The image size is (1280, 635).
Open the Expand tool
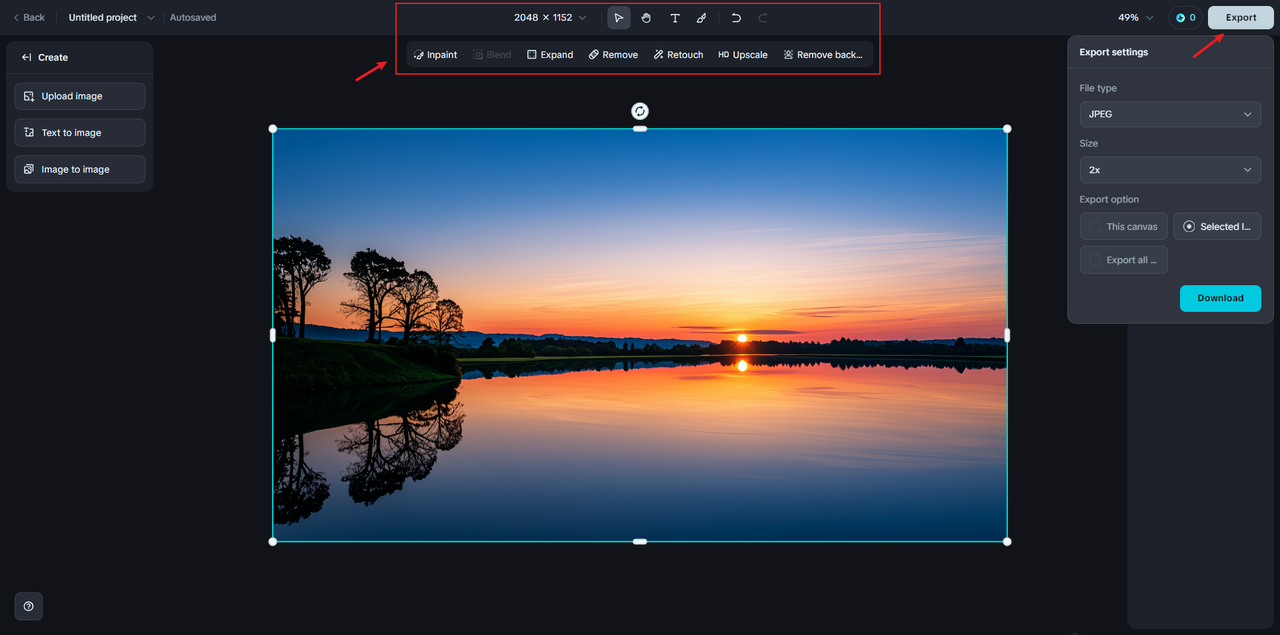[550, 55]
